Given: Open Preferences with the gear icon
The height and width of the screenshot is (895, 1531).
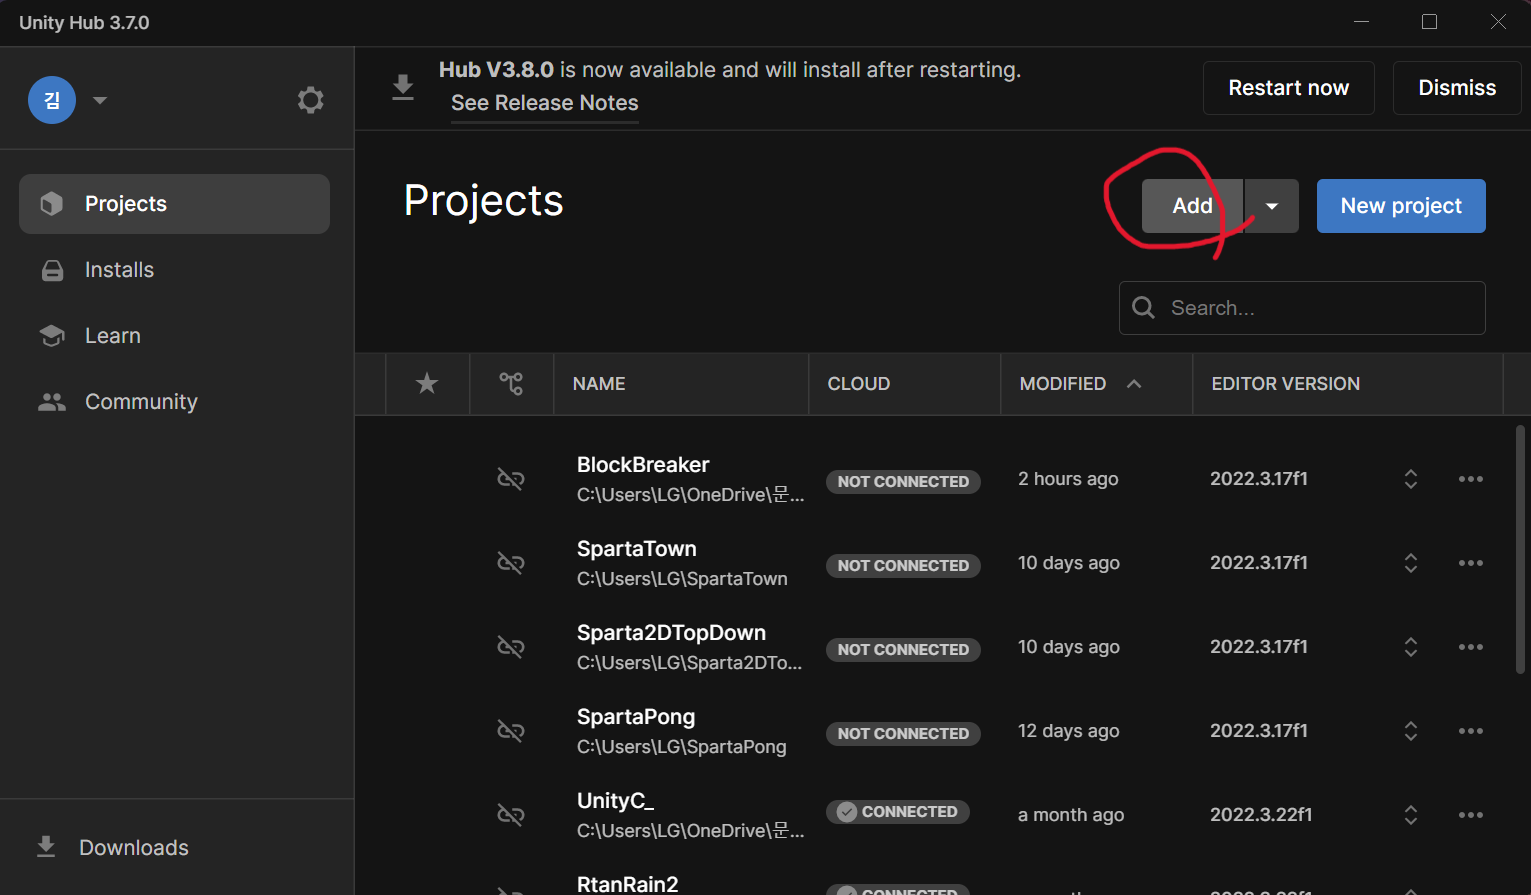Looking at the screenshot, I should point(311,100).
